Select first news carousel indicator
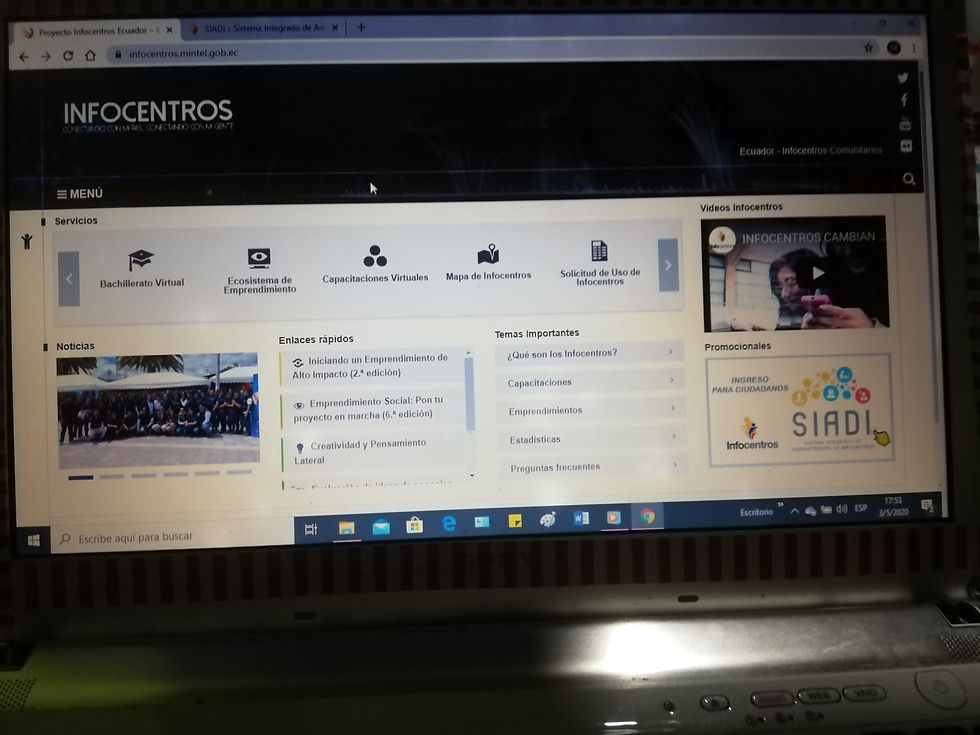 point(81,477)
